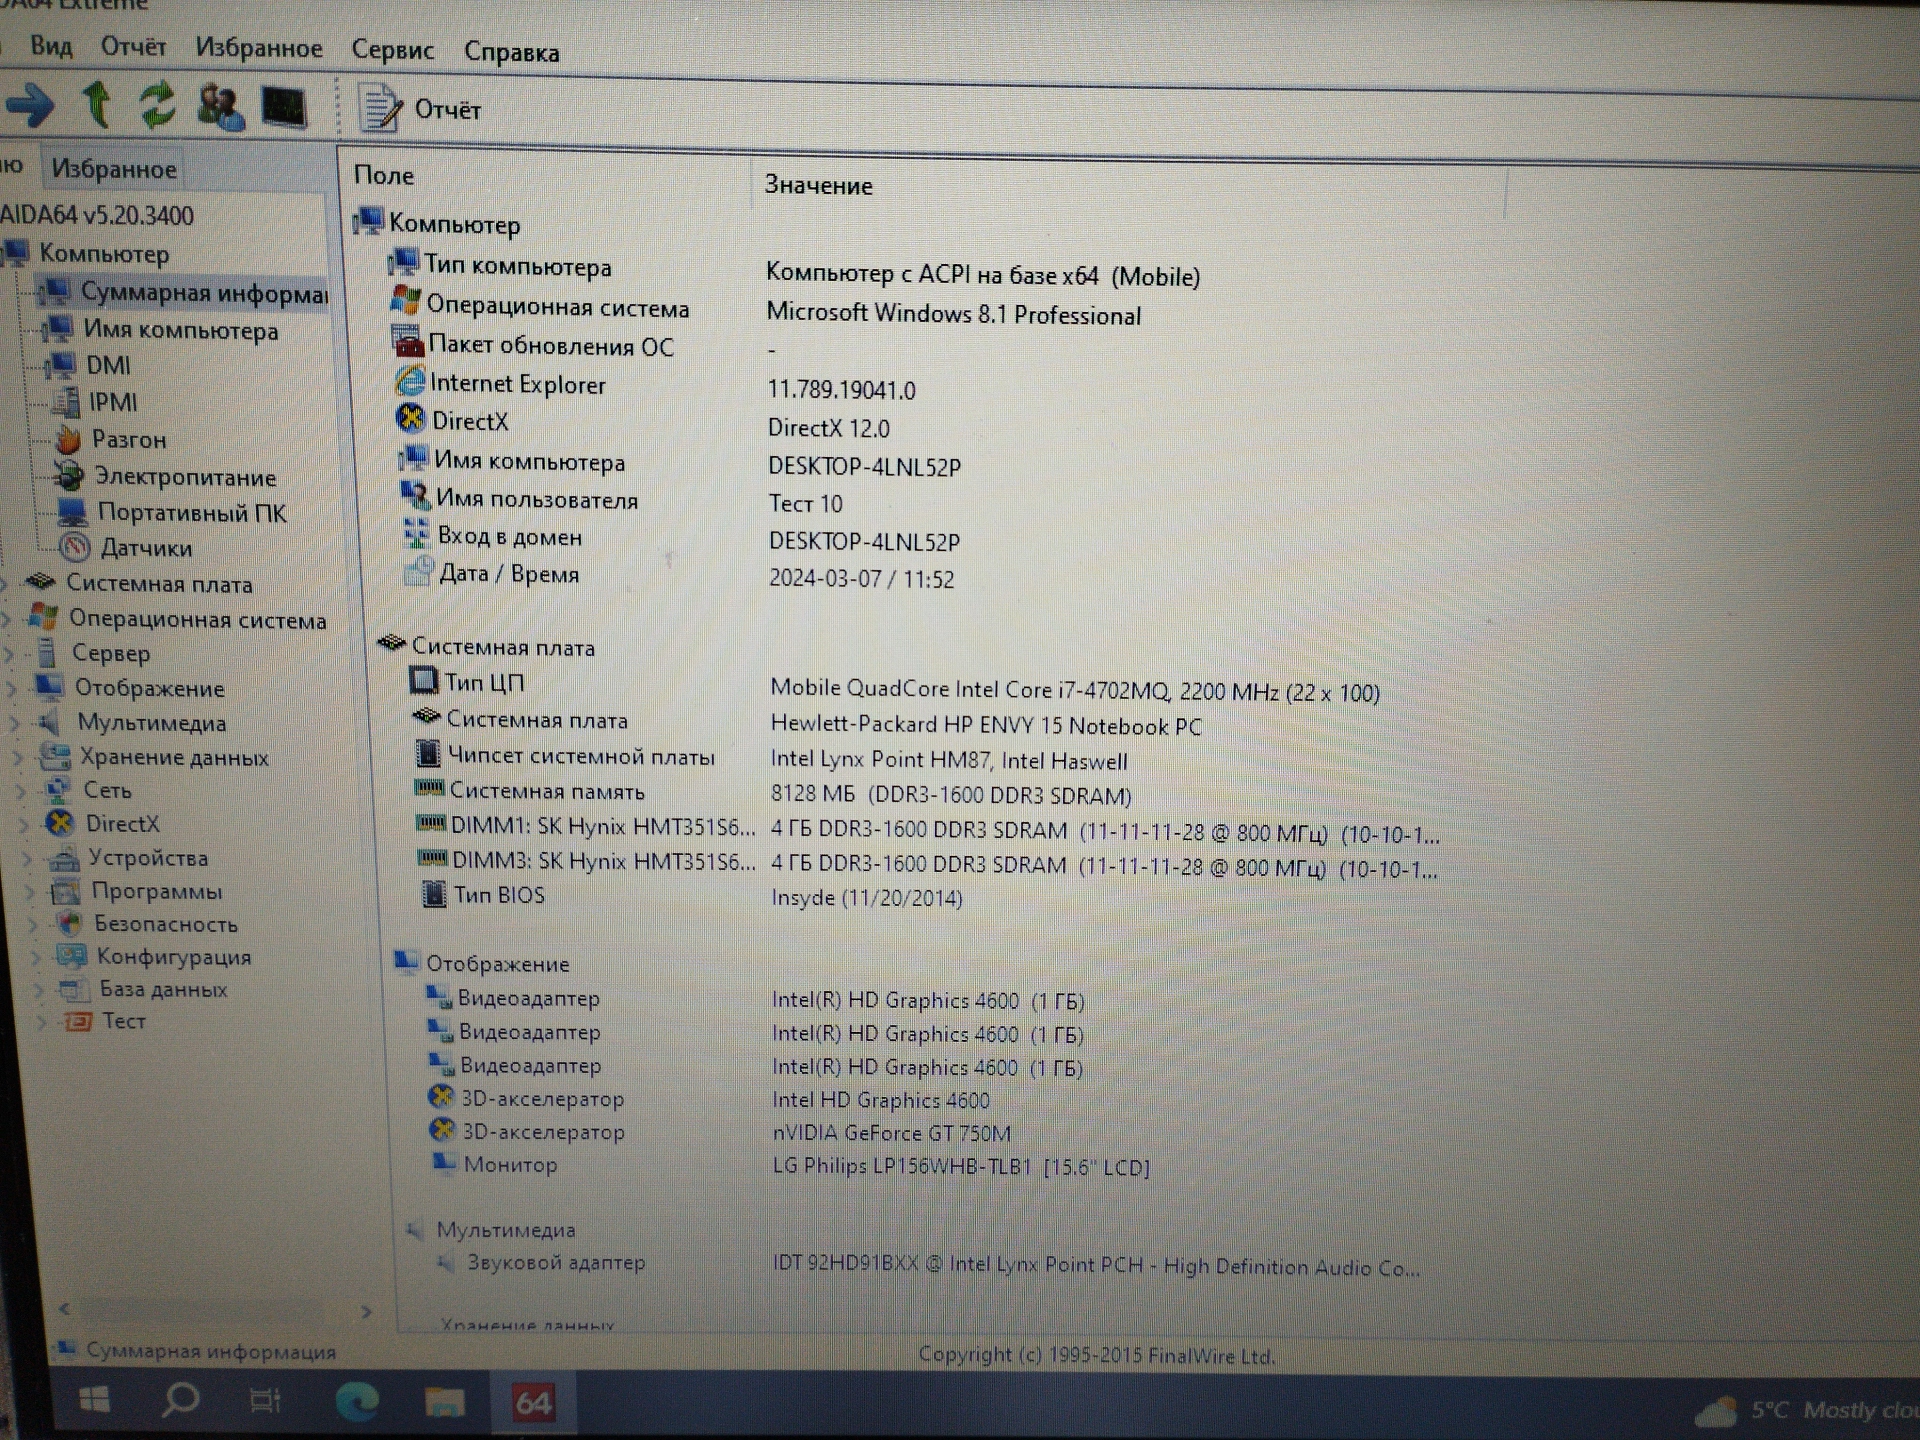Click the Отчёт report toolbar button
1920x1440 pixels.
tap(420, 109)
